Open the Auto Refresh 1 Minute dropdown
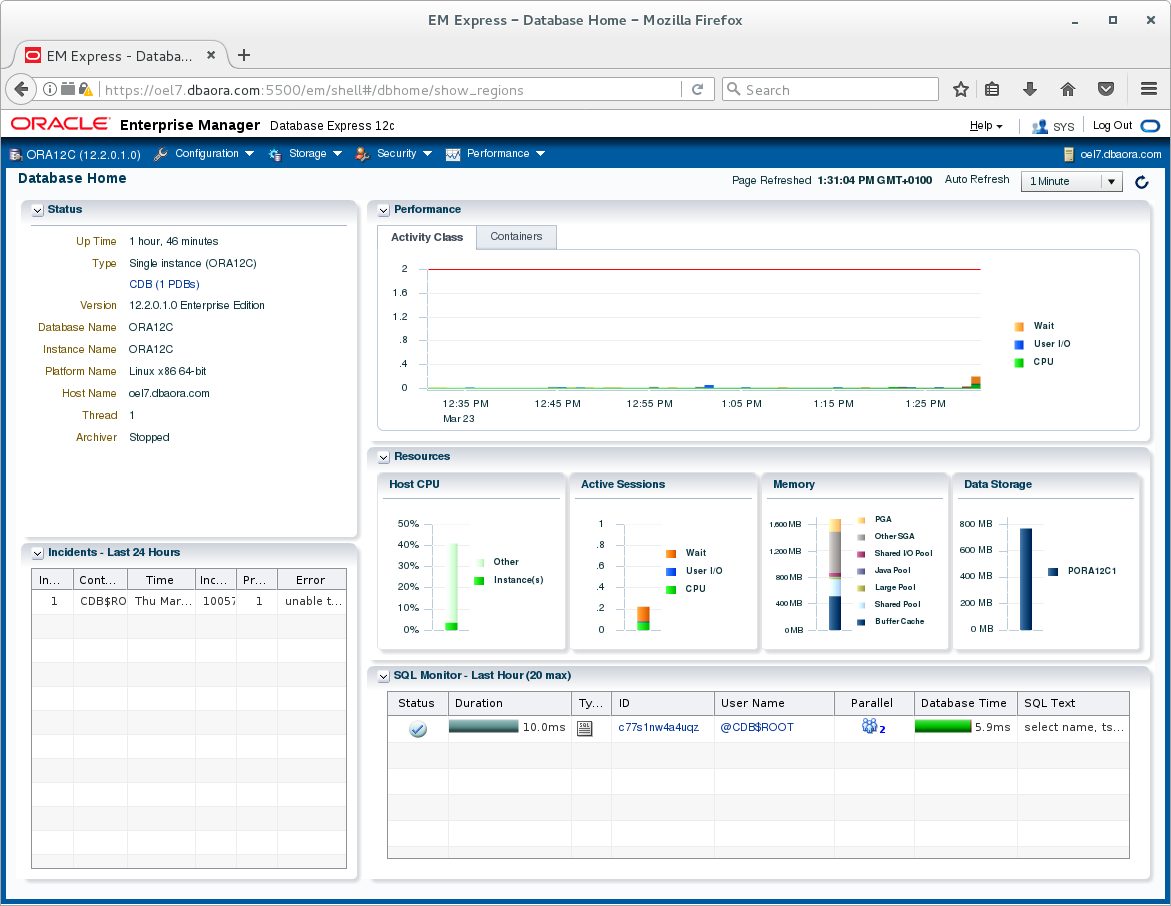Image resolution: width=1171 pixels, height=906 pixels. click(x=1072, y=181)
